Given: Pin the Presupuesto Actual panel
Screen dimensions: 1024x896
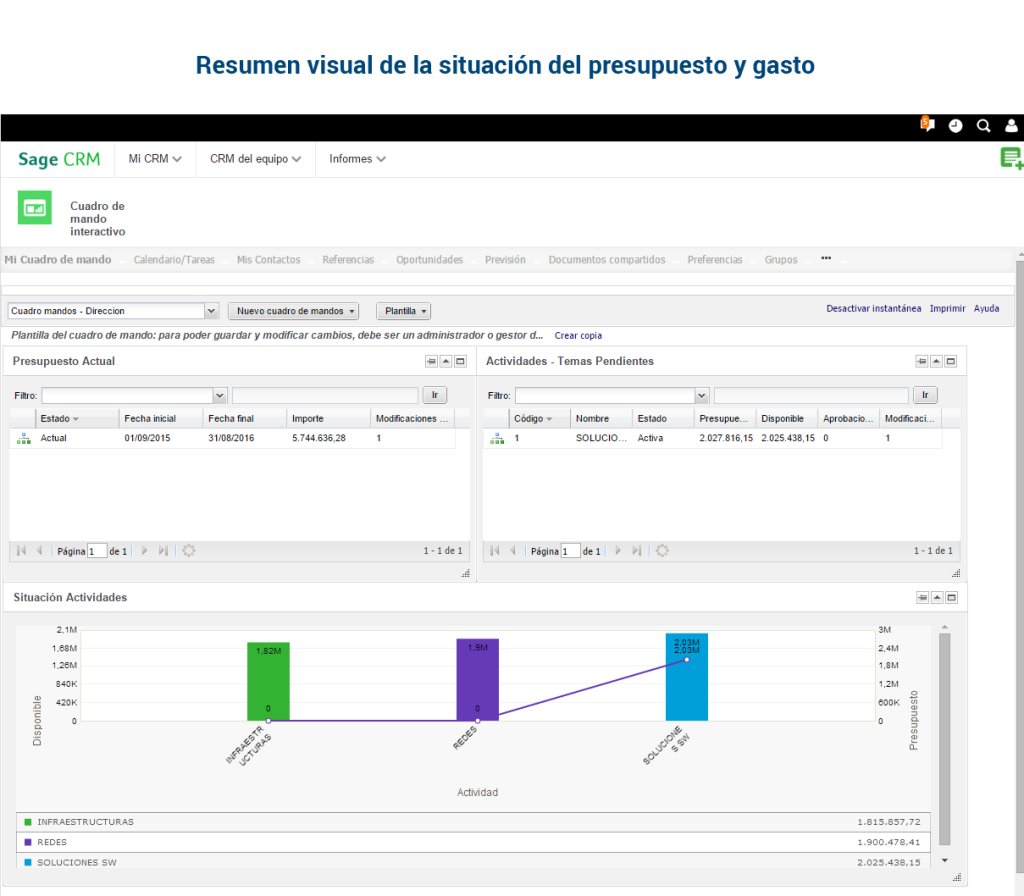Looking at the screenshot, I should pyautogui.click(x=431, y=361).
